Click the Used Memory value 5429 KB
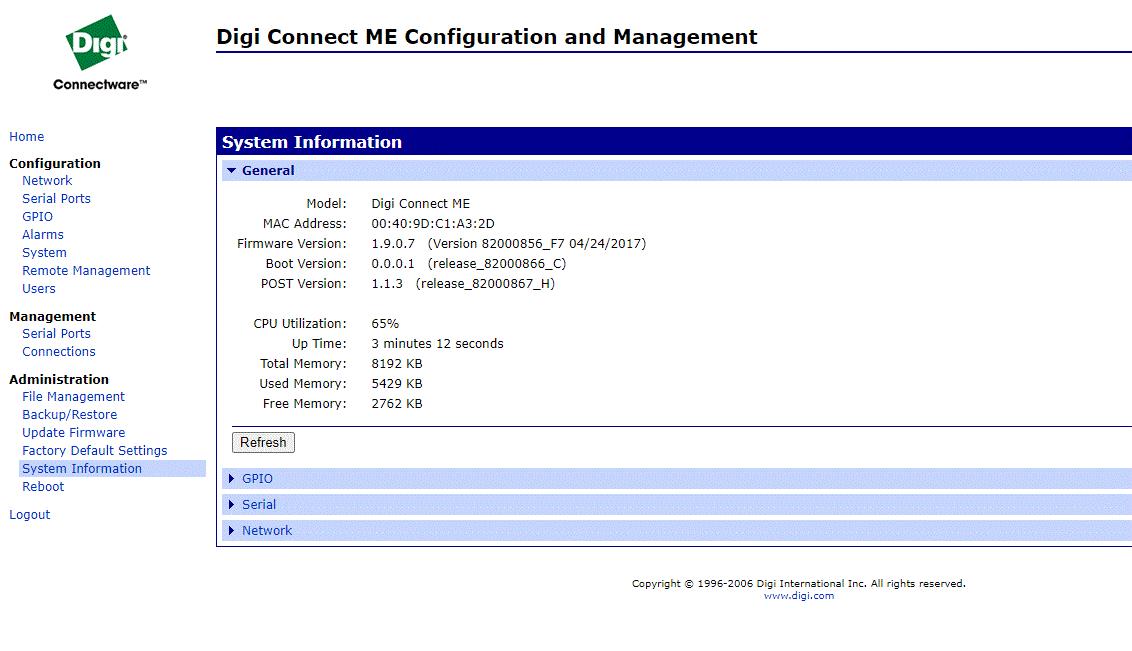Screen dimensions: 1132x651 (x=397, y=384)
